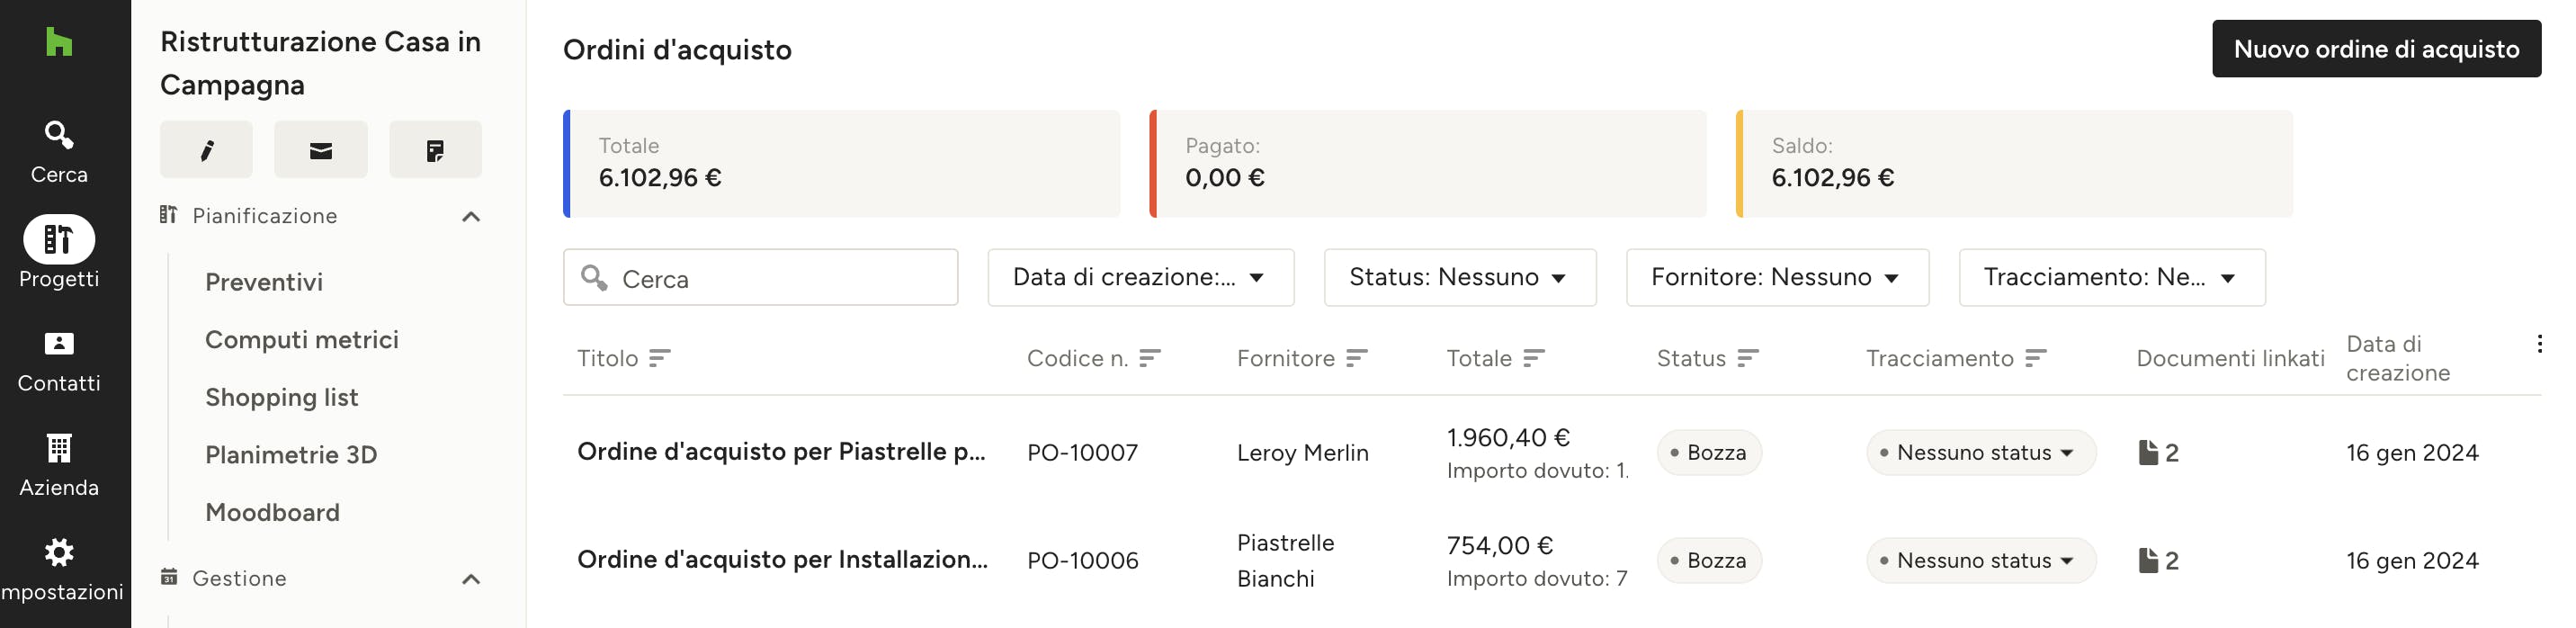Click Nuovo ordine di acquisto button
2576x628 pixels.
2375,49
